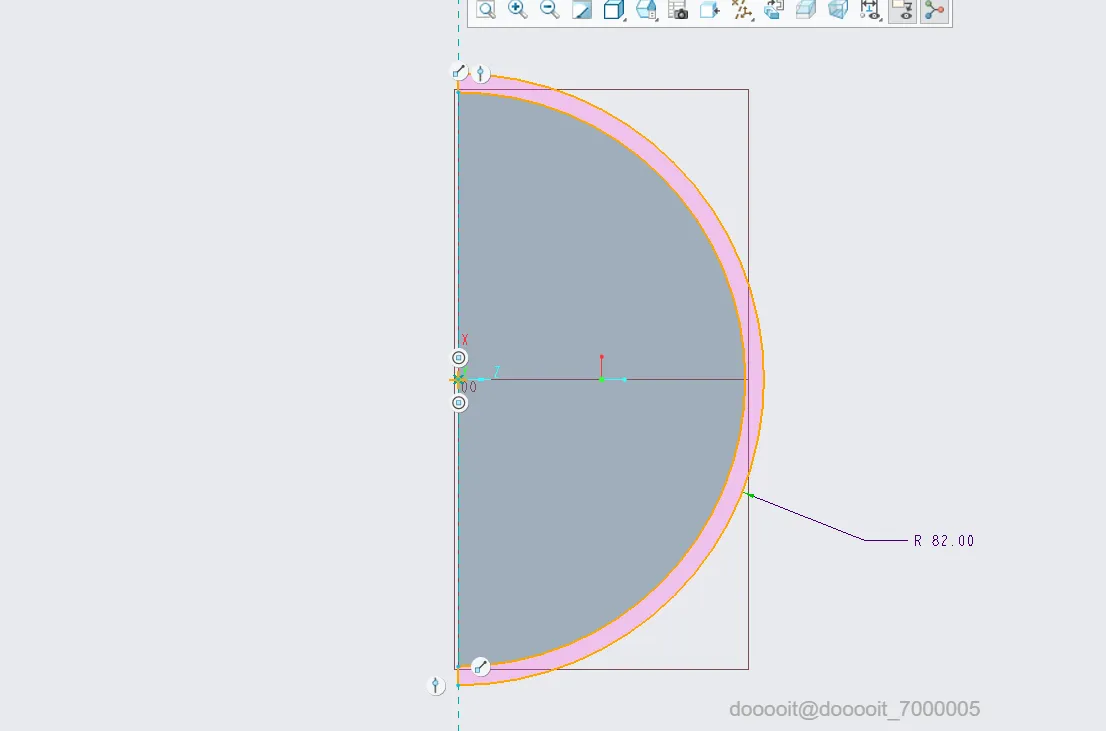Viewport: 1106px width, 731px height.
Task: Open the display style cube dropdown
Action: 614,9
